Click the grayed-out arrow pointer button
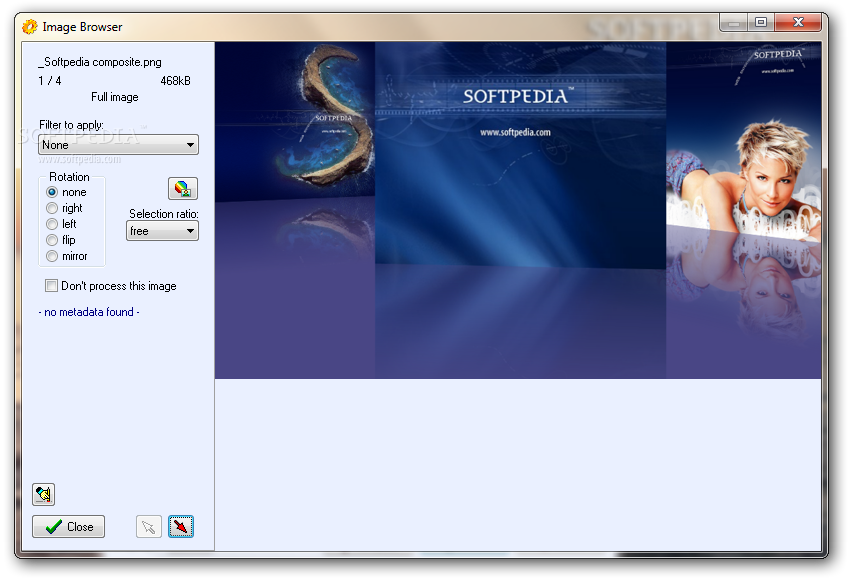 [x=148, y=526]
